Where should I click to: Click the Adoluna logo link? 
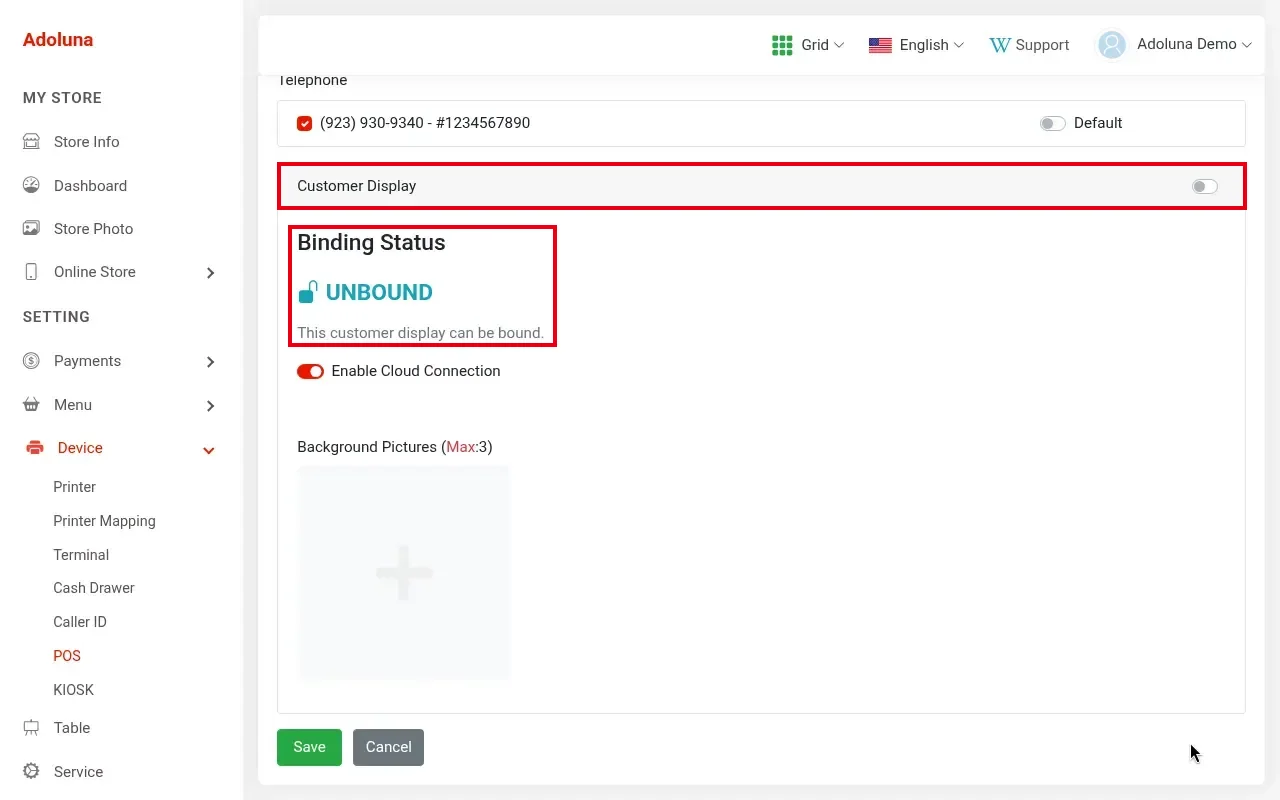(58, 40)
